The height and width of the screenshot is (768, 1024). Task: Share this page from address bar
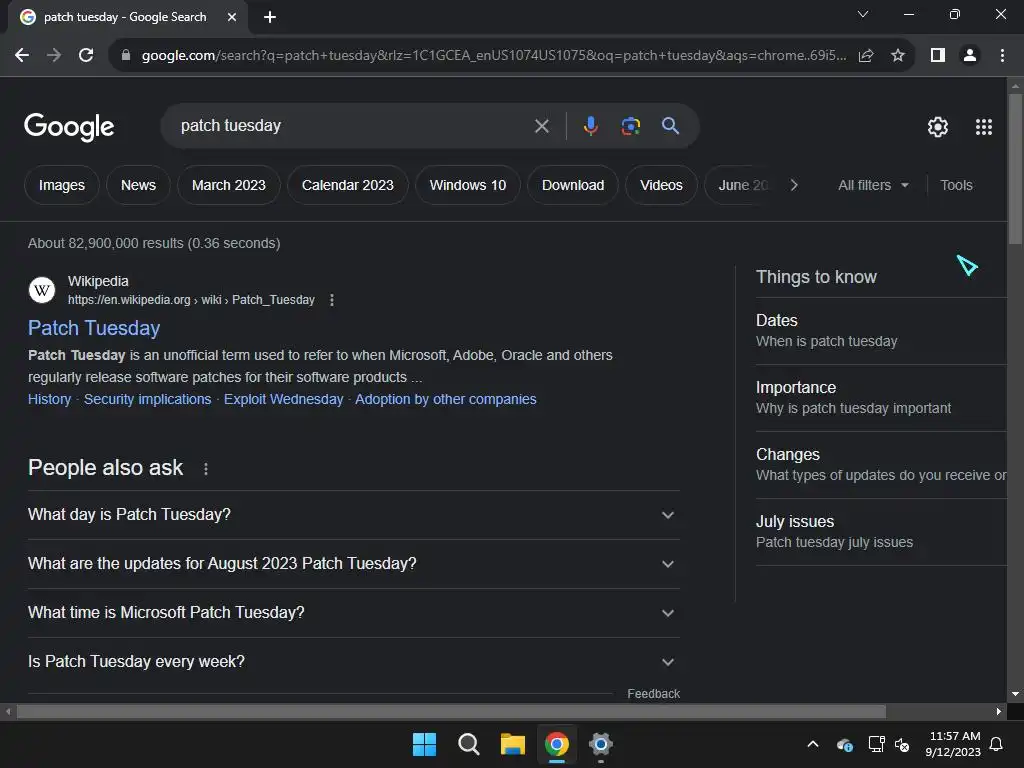click(x=866, y=56)
